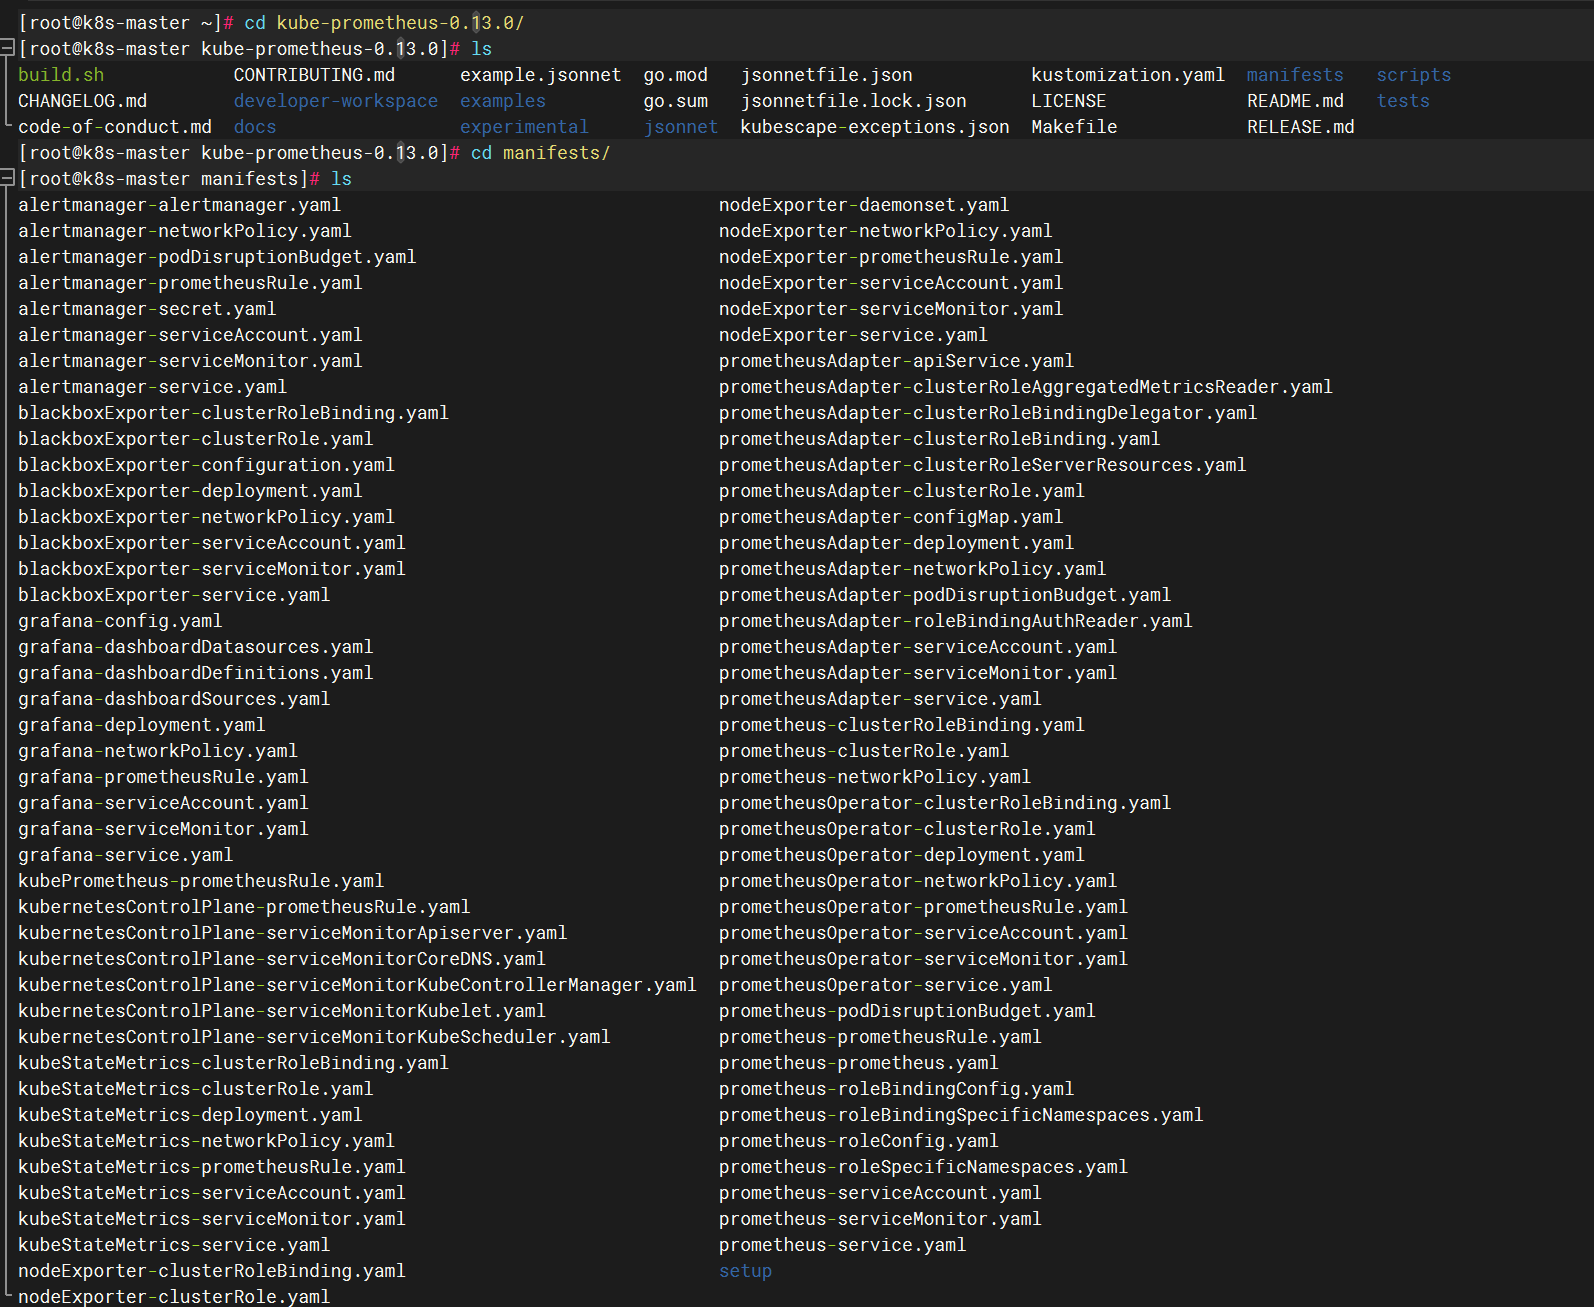
Task: Click prometheus-roleBindingSpecificNamespaces.yaml
Action: (961, 1115)
